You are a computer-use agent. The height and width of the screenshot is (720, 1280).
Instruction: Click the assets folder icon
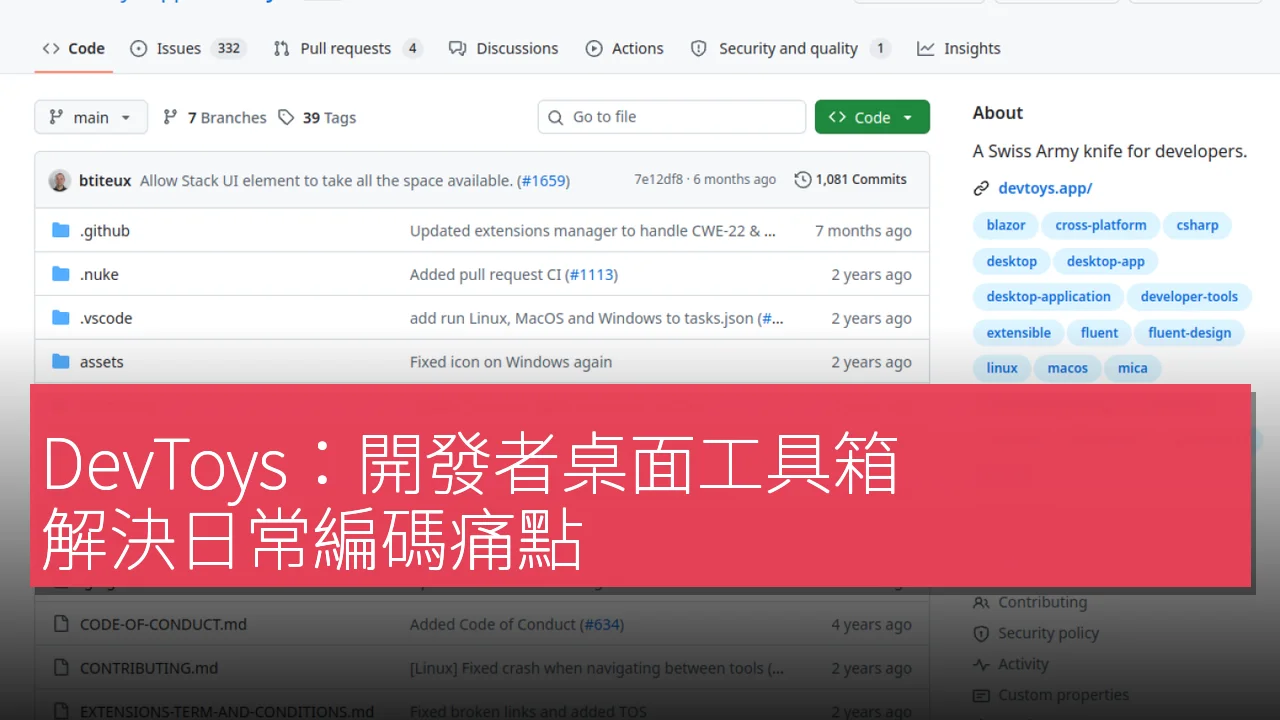60,362
